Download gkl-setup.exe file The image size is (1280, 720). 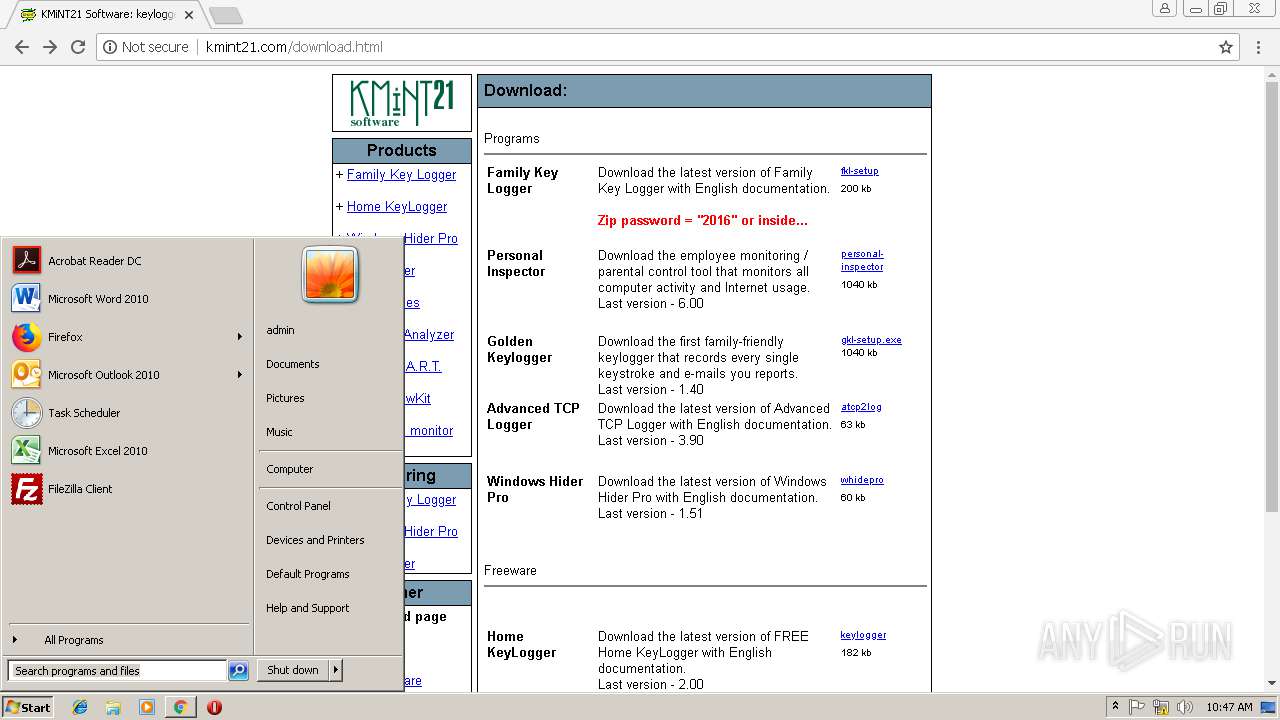(x=871, y=340)
